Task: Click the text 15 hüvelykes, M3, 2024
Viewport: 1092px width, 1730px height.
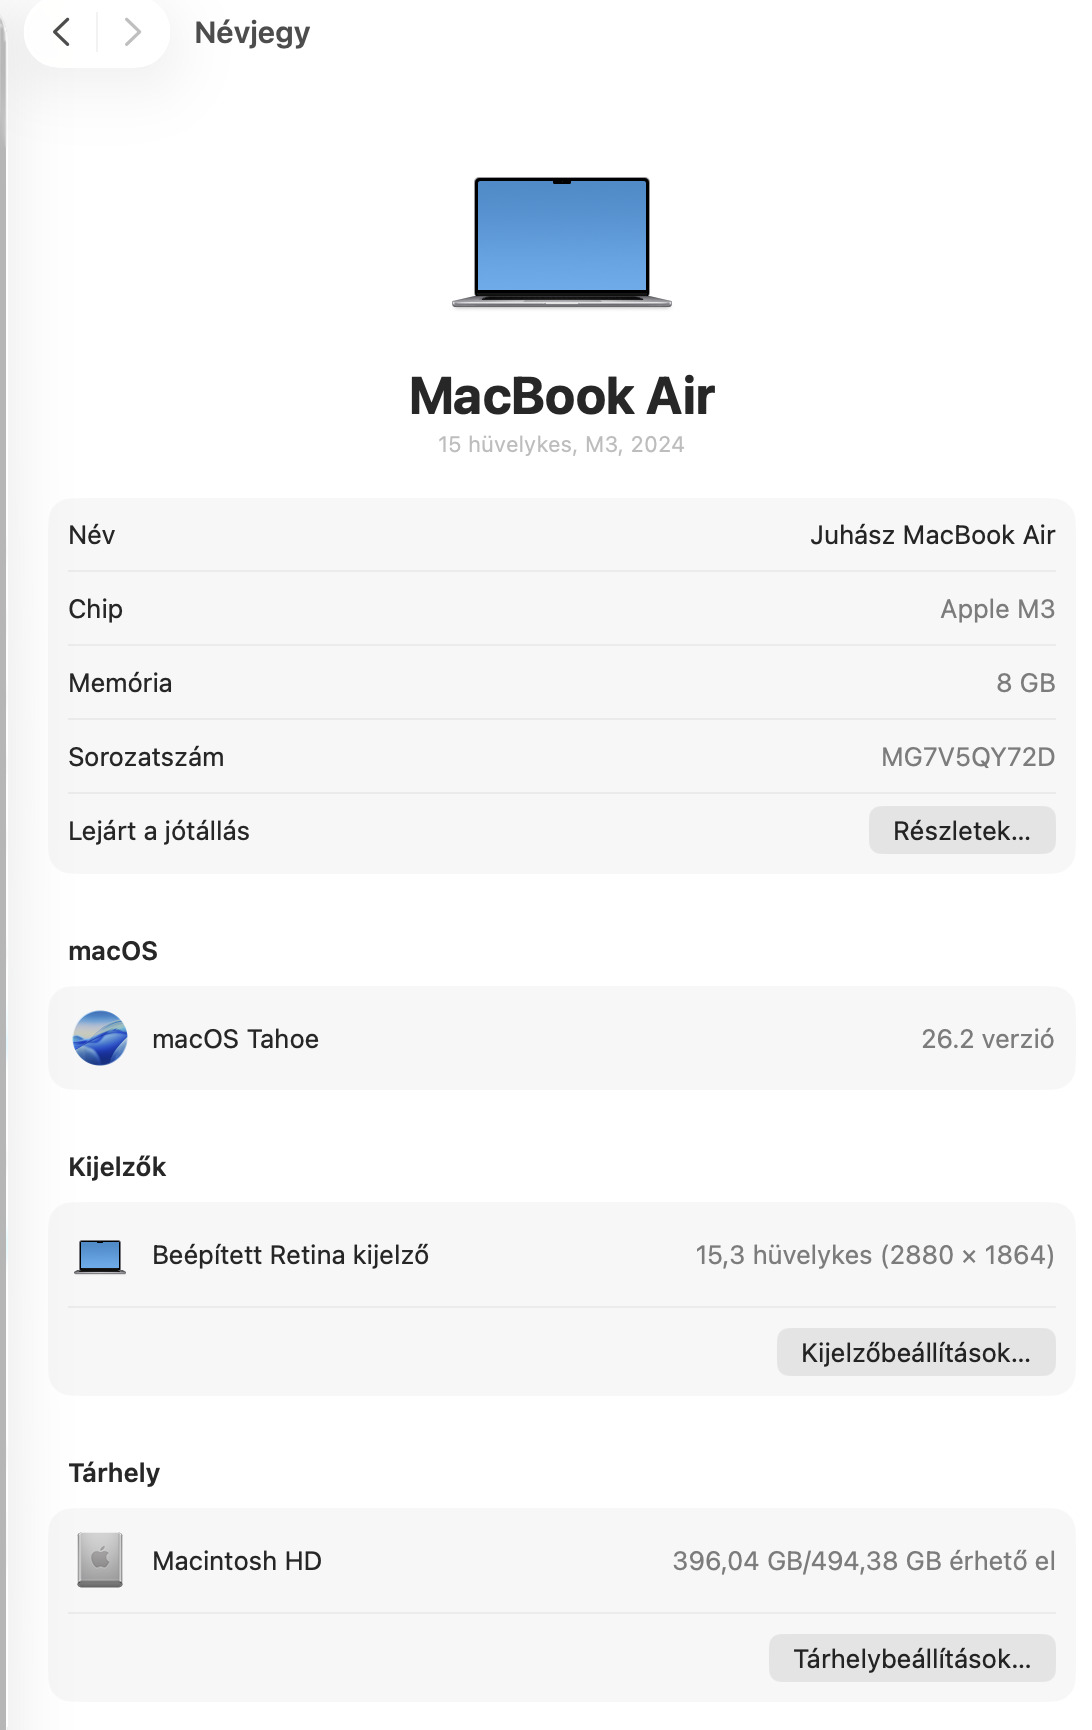Action: click(561, 444)
